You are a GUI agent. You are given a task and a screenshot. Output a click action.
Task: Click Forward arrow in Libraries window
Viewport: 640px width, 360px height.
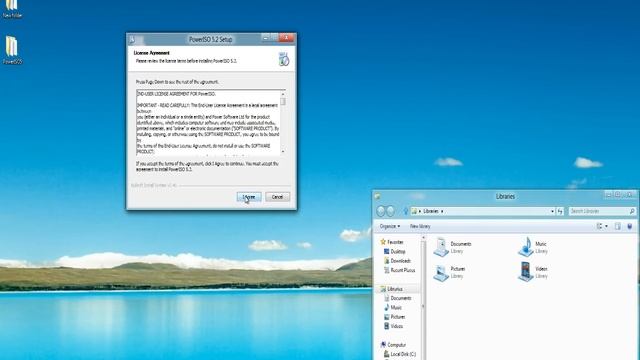[x=391, y=211]
